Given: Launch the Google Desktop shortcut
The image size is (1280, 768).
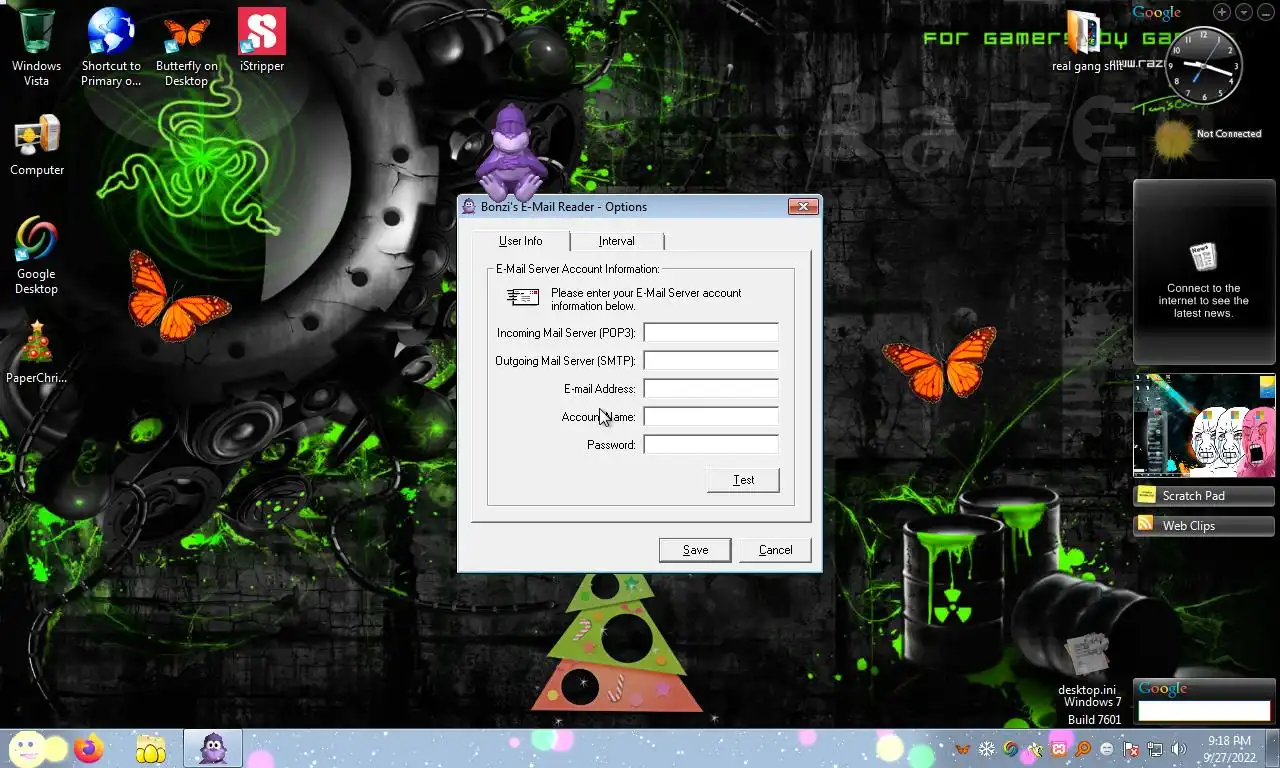Looking at the screenshot, I should [36, 256].
